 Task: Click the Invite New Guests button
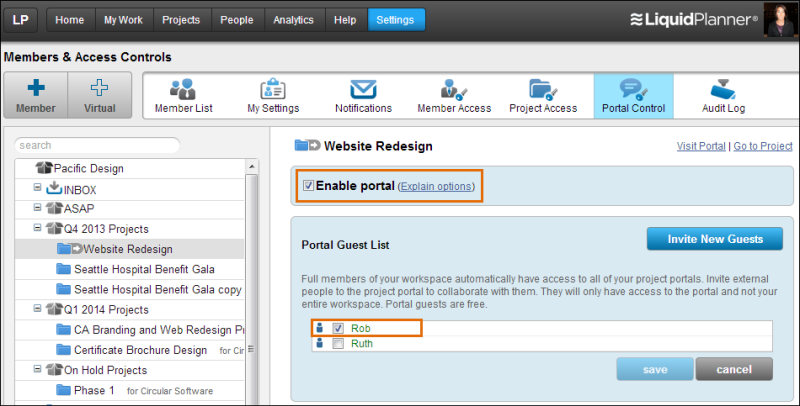(714, 238)
